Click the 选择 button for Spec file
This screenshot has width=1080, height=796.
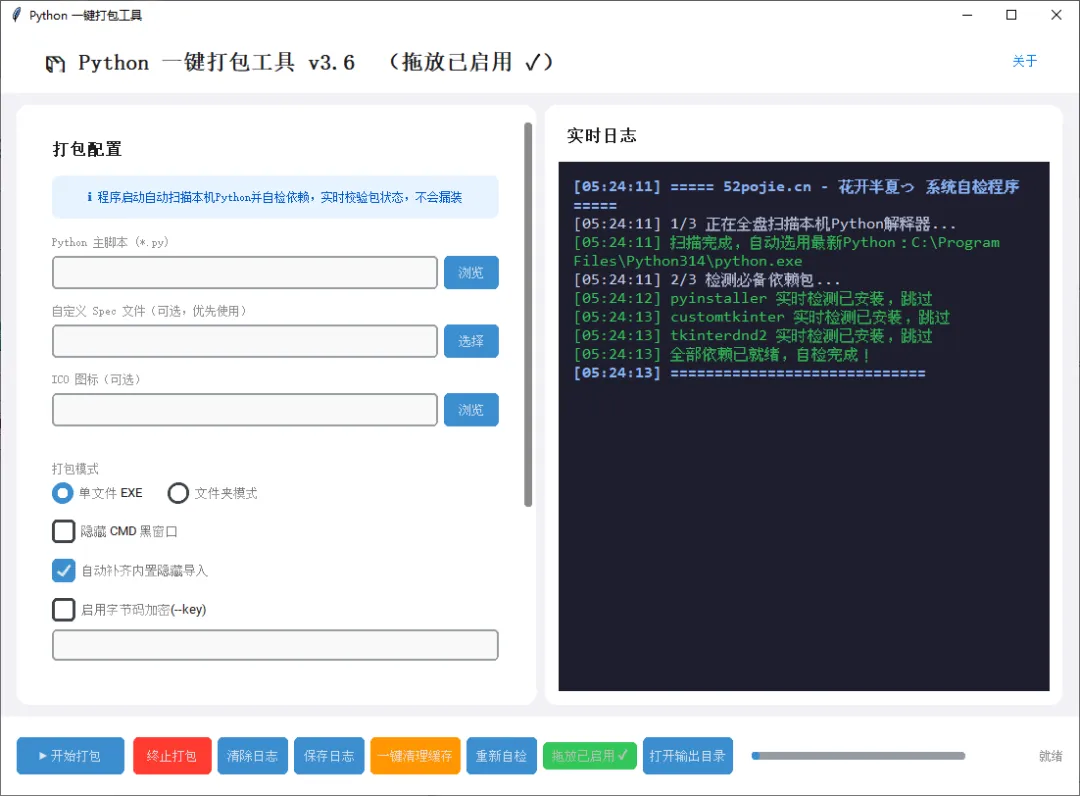[471, 341]
